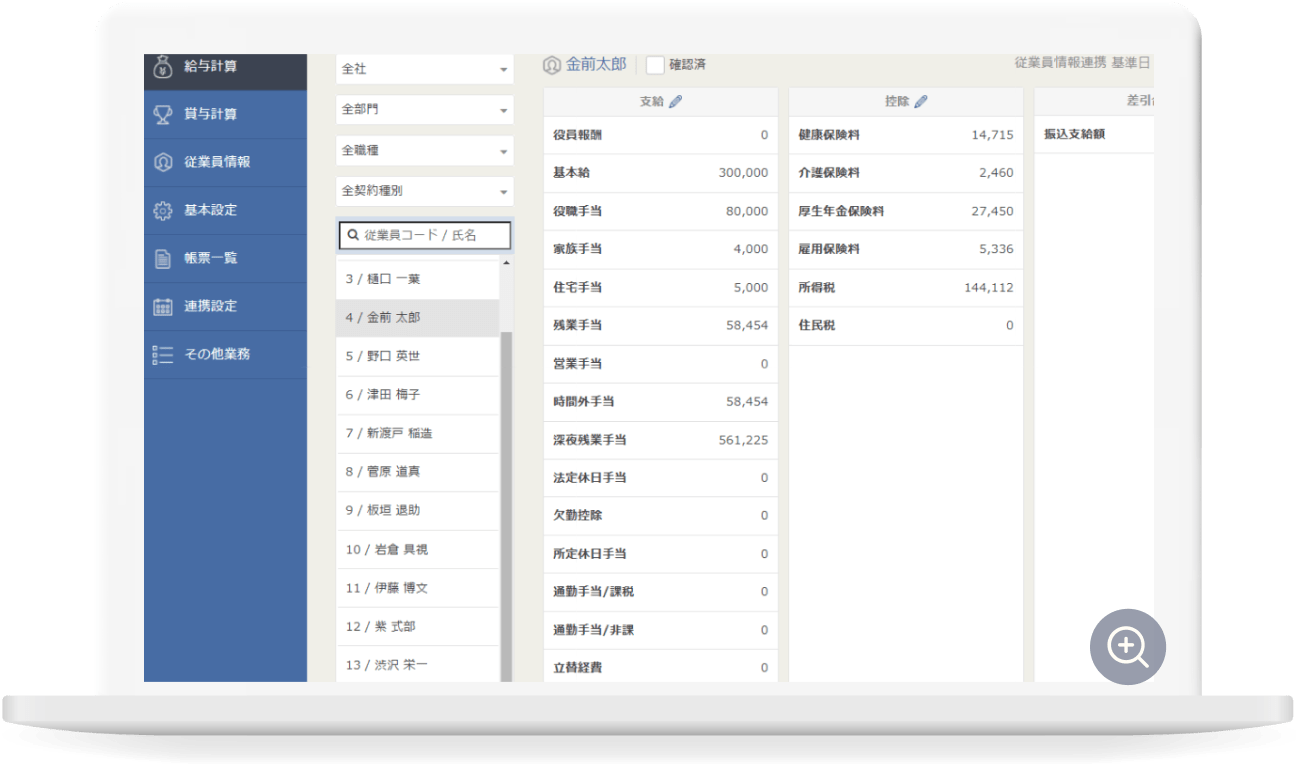The width and height of the screenshot is (1296, 764).
Task: Open その他業務 menu item
Action: pyautogui.click(x=225, y=354)
